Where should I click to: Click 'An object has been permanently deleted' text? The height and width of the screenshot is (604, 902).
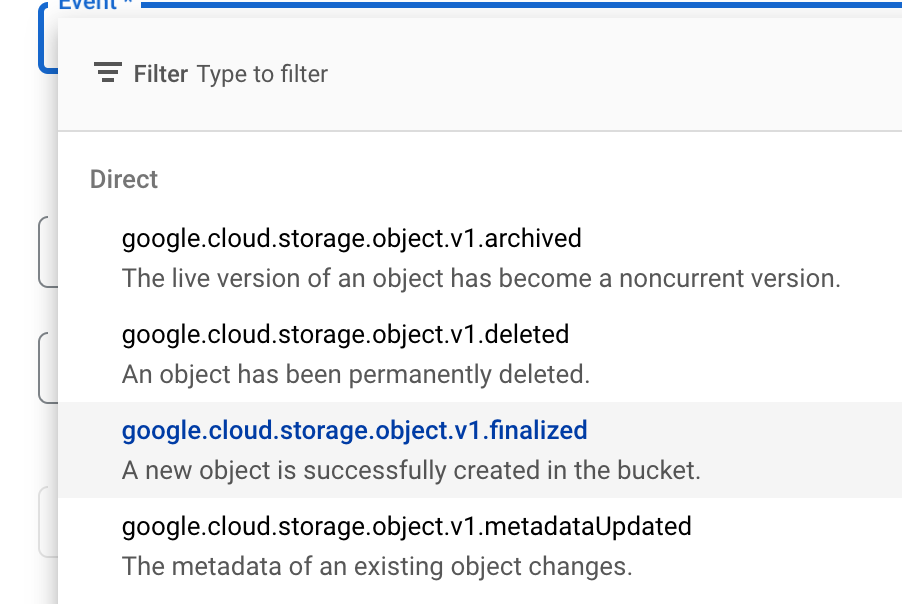[355, 374]
